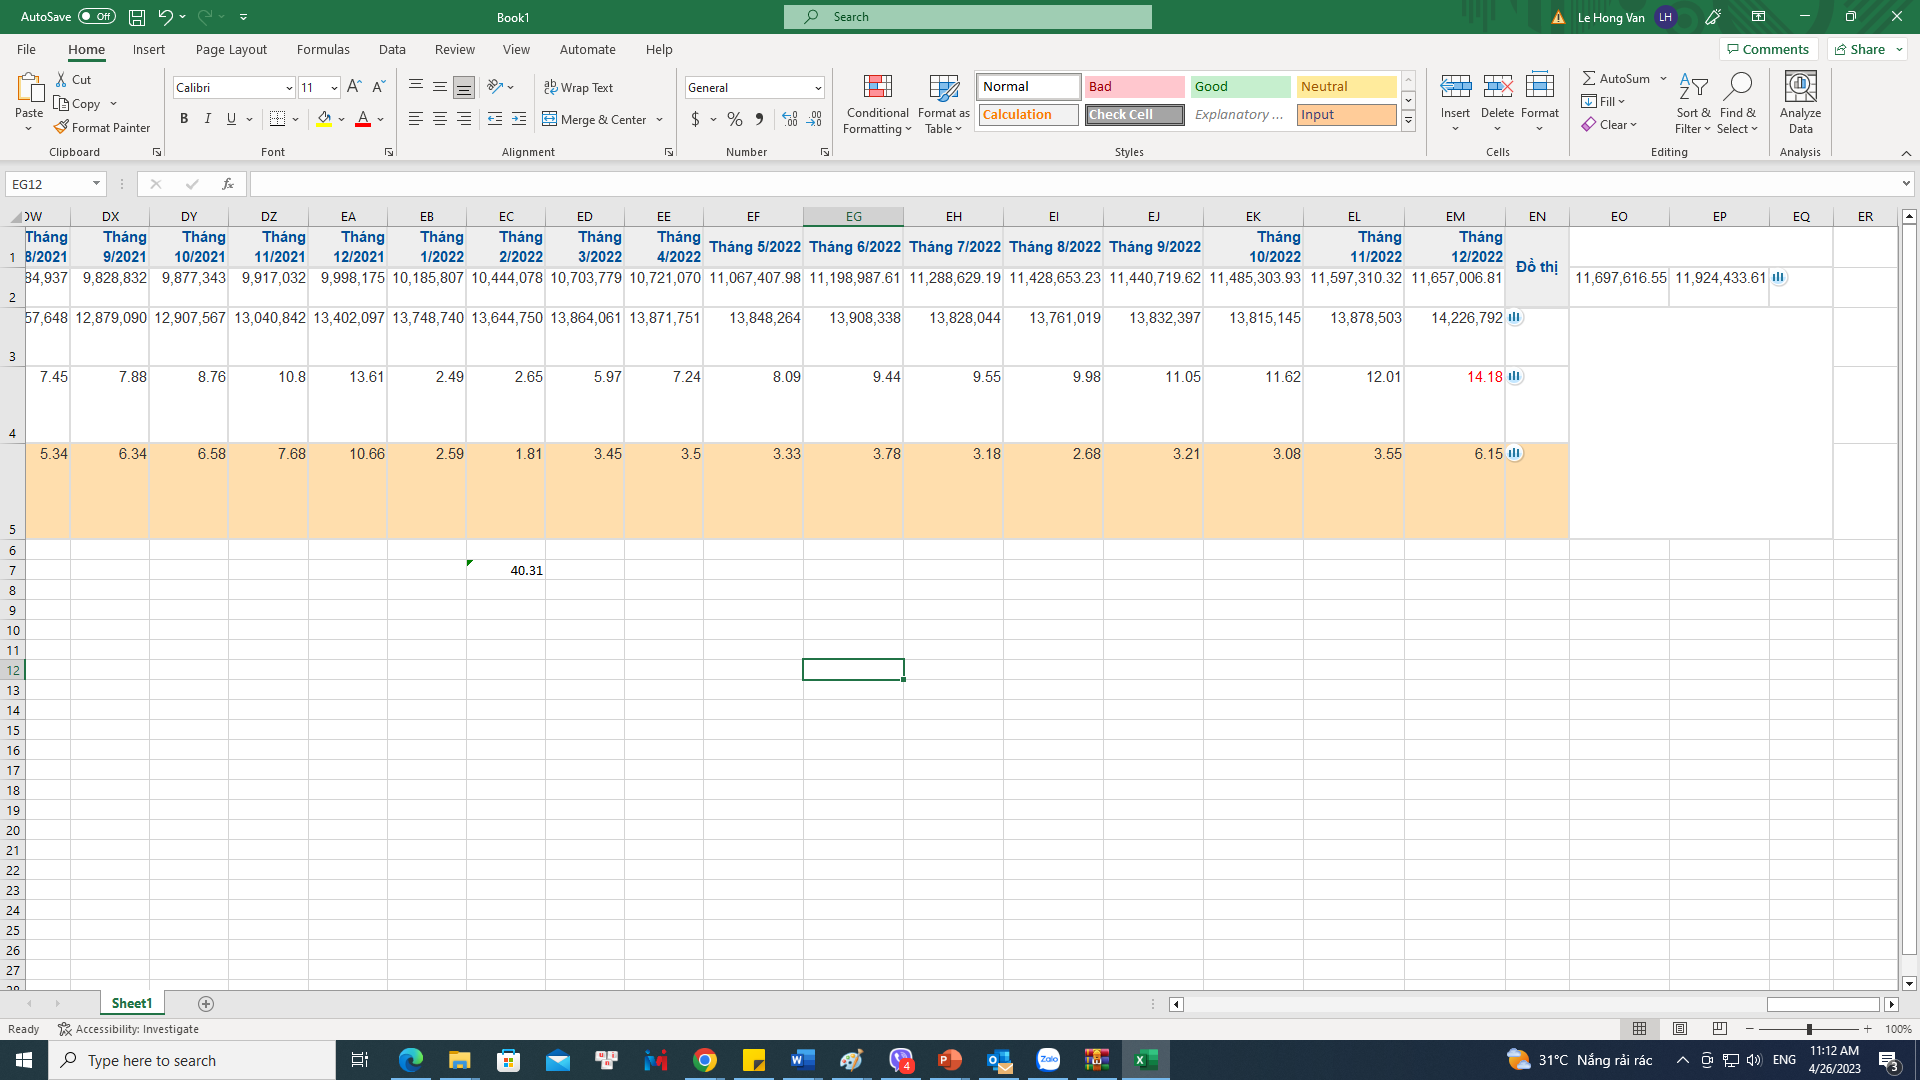The image size is (1920, 1080).
Task: Open Conditional Formatting menu
Action: click(x=877, y=104)
